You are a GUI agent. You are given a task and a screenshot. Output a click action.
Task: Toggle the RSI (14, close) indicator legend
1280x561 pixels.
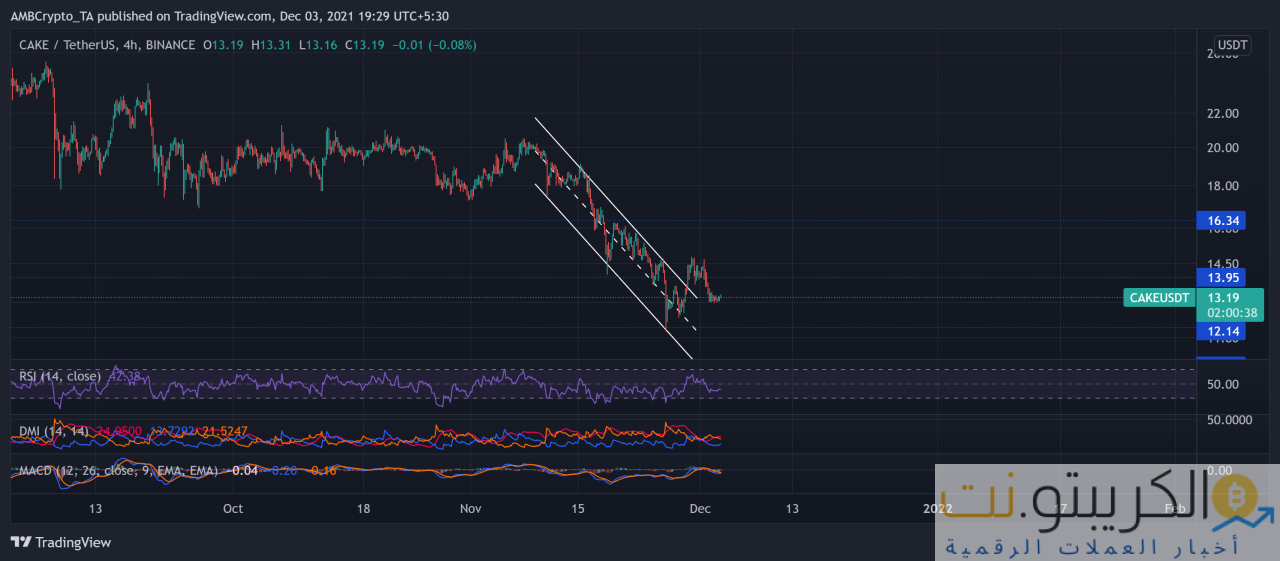[x=59, y=376]
